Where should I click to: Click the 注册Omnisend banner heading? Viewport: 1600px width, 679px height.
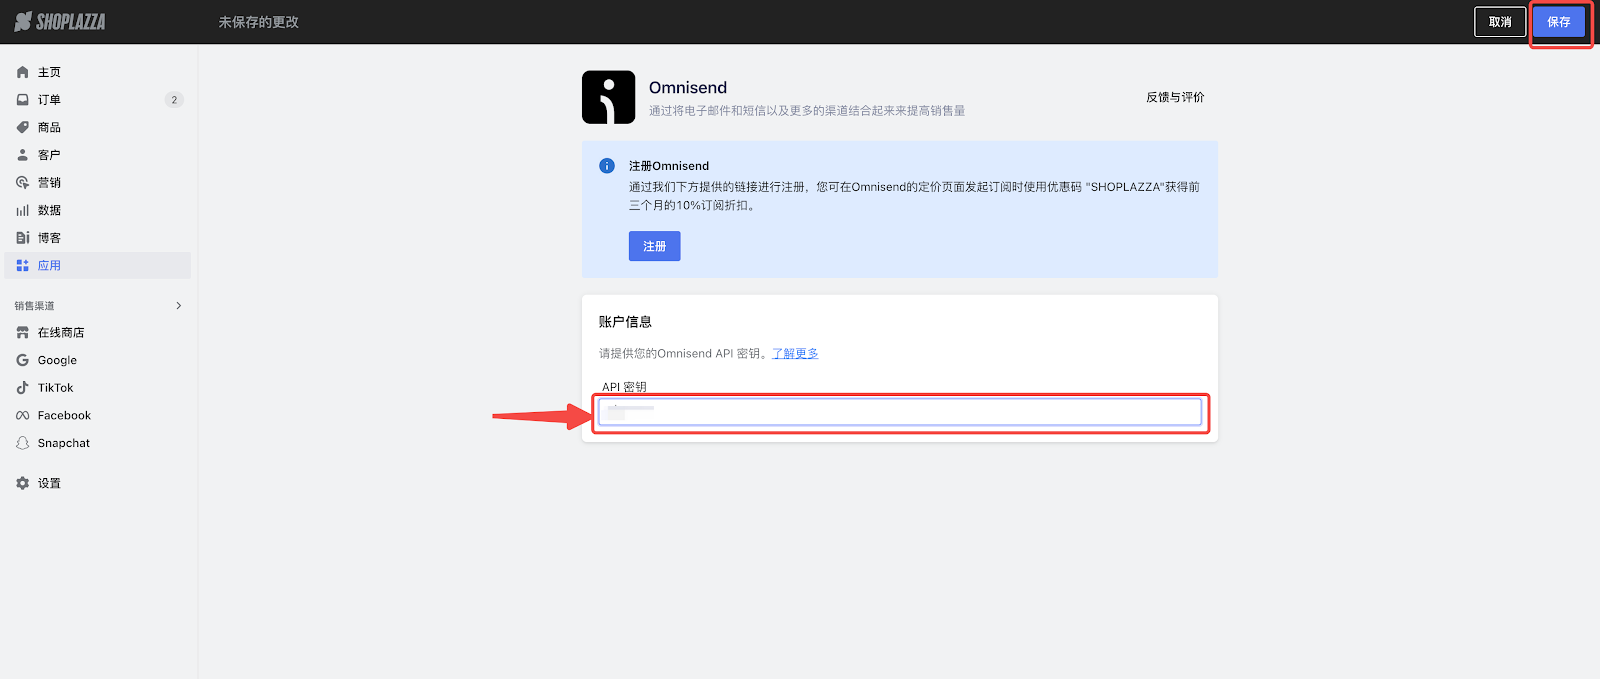pos(669,166)
